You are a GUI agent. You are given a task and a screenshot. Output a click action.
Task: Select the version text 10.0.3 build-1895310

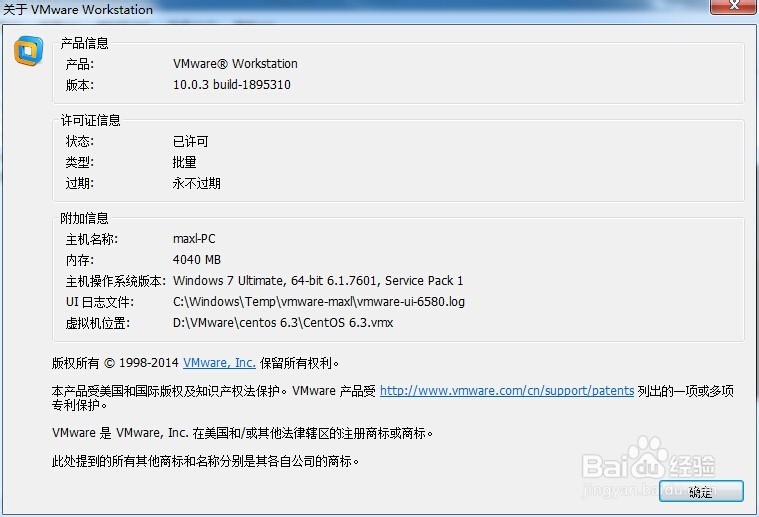tap(232, 85)
